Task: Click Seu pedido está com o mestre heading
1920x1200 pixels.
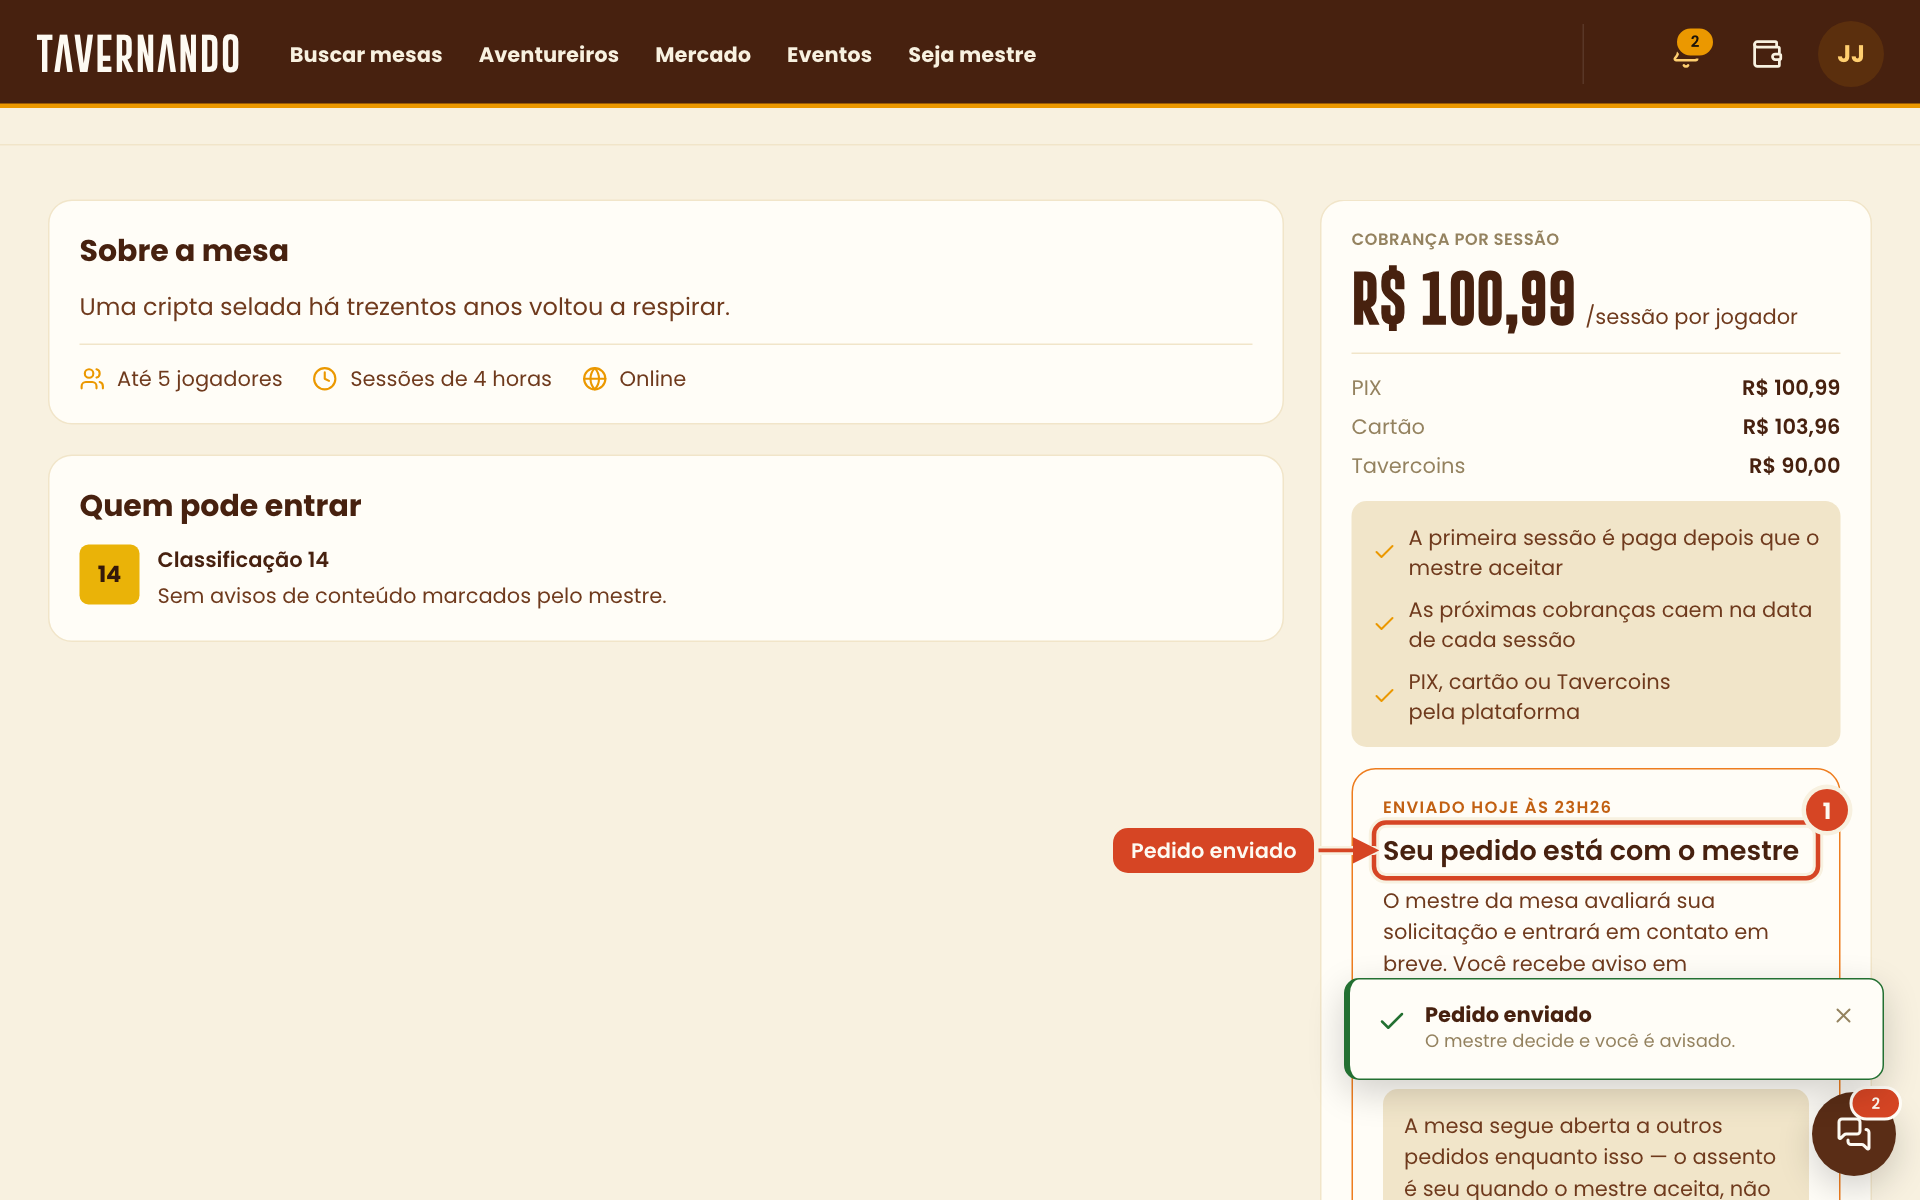Action: [x=1590, y=851]
